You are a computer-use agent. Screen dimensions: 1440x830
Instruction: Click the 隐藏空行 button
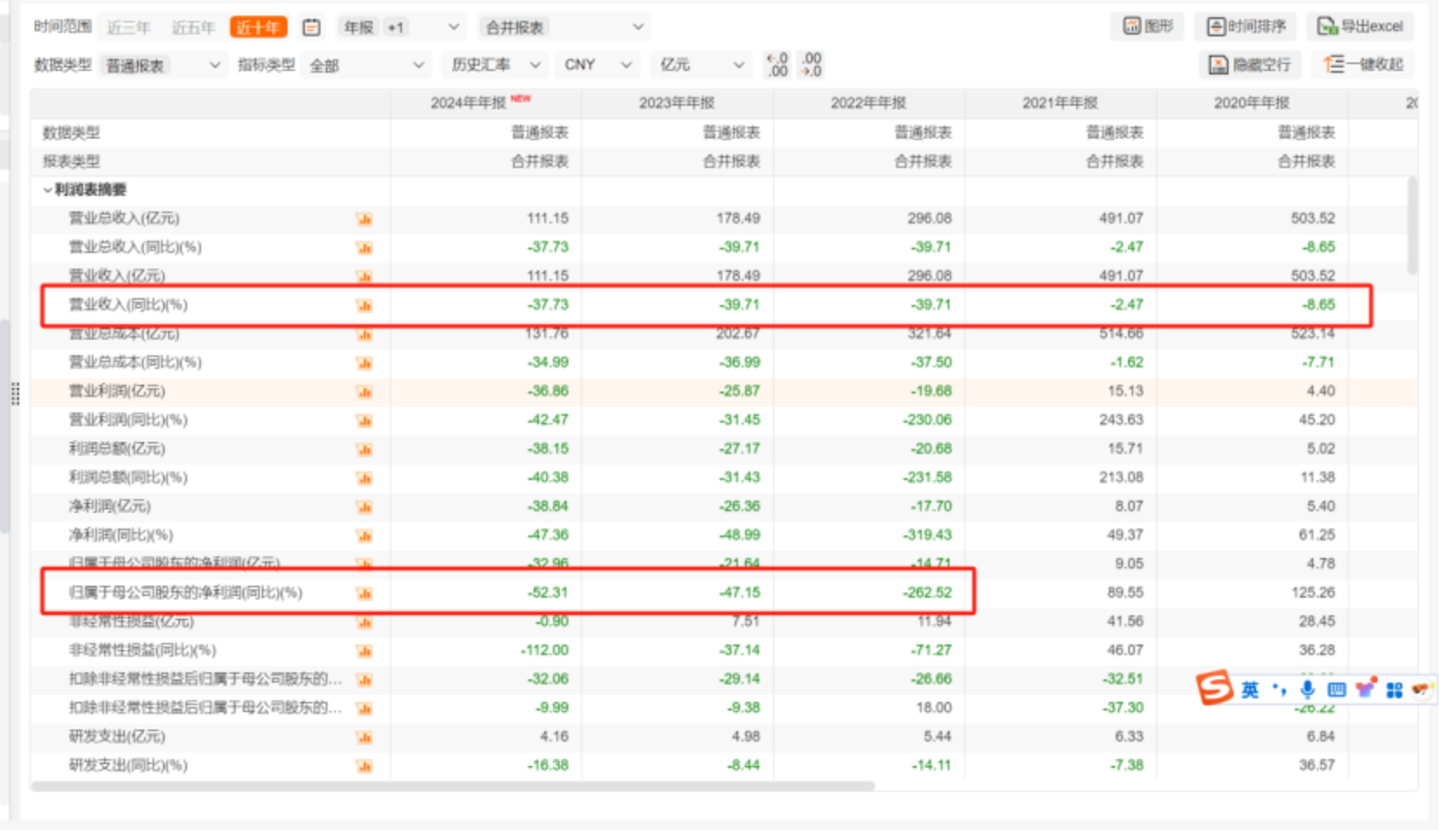click(x=1250, y=65)
